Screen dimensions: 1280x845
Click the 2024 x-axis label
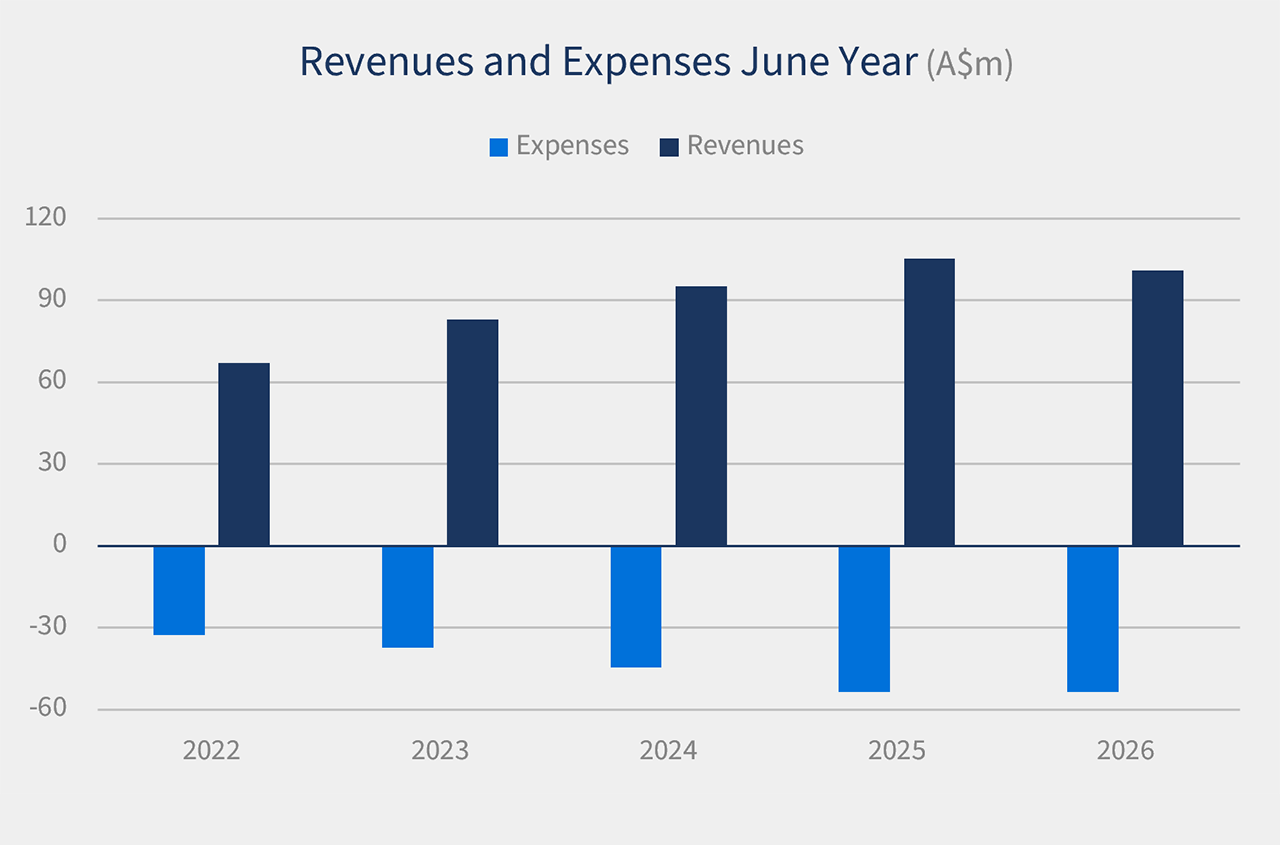click(x=668, y=750)
